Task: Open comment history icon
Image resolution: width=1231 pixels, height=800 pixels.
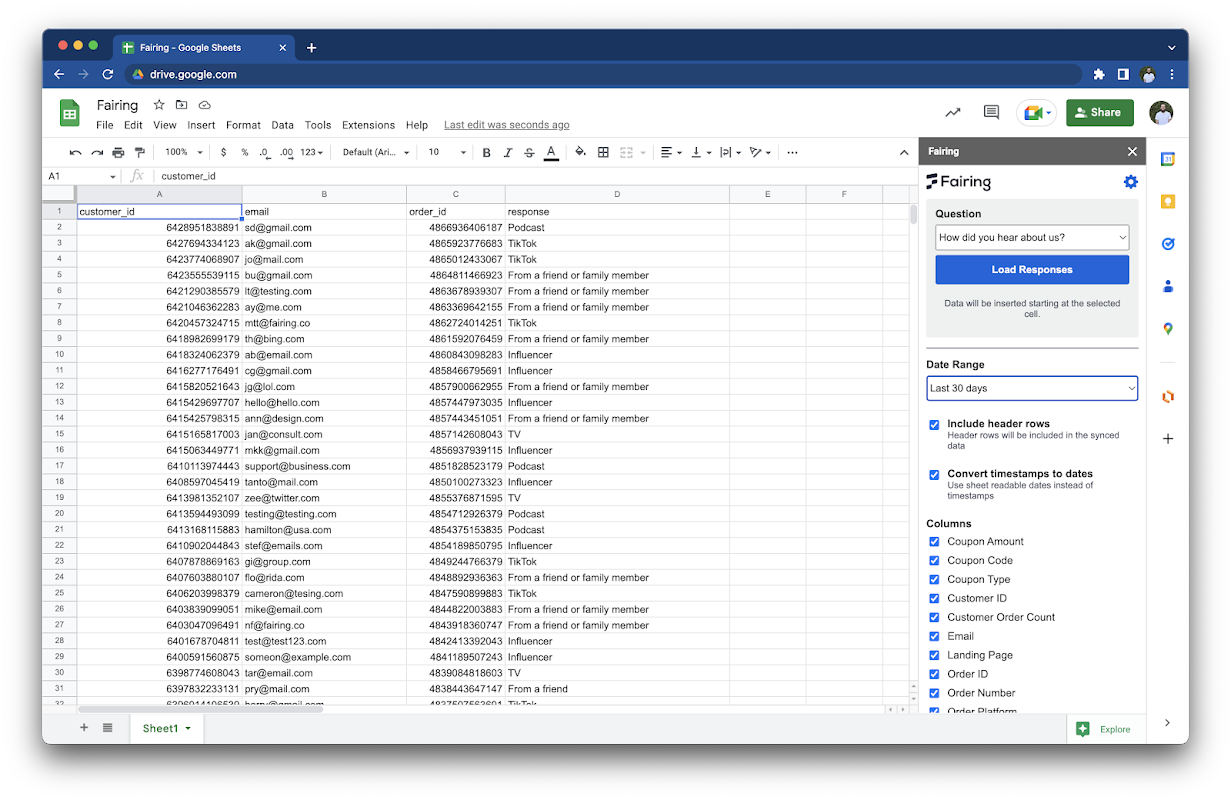Action: pos(991,113)
